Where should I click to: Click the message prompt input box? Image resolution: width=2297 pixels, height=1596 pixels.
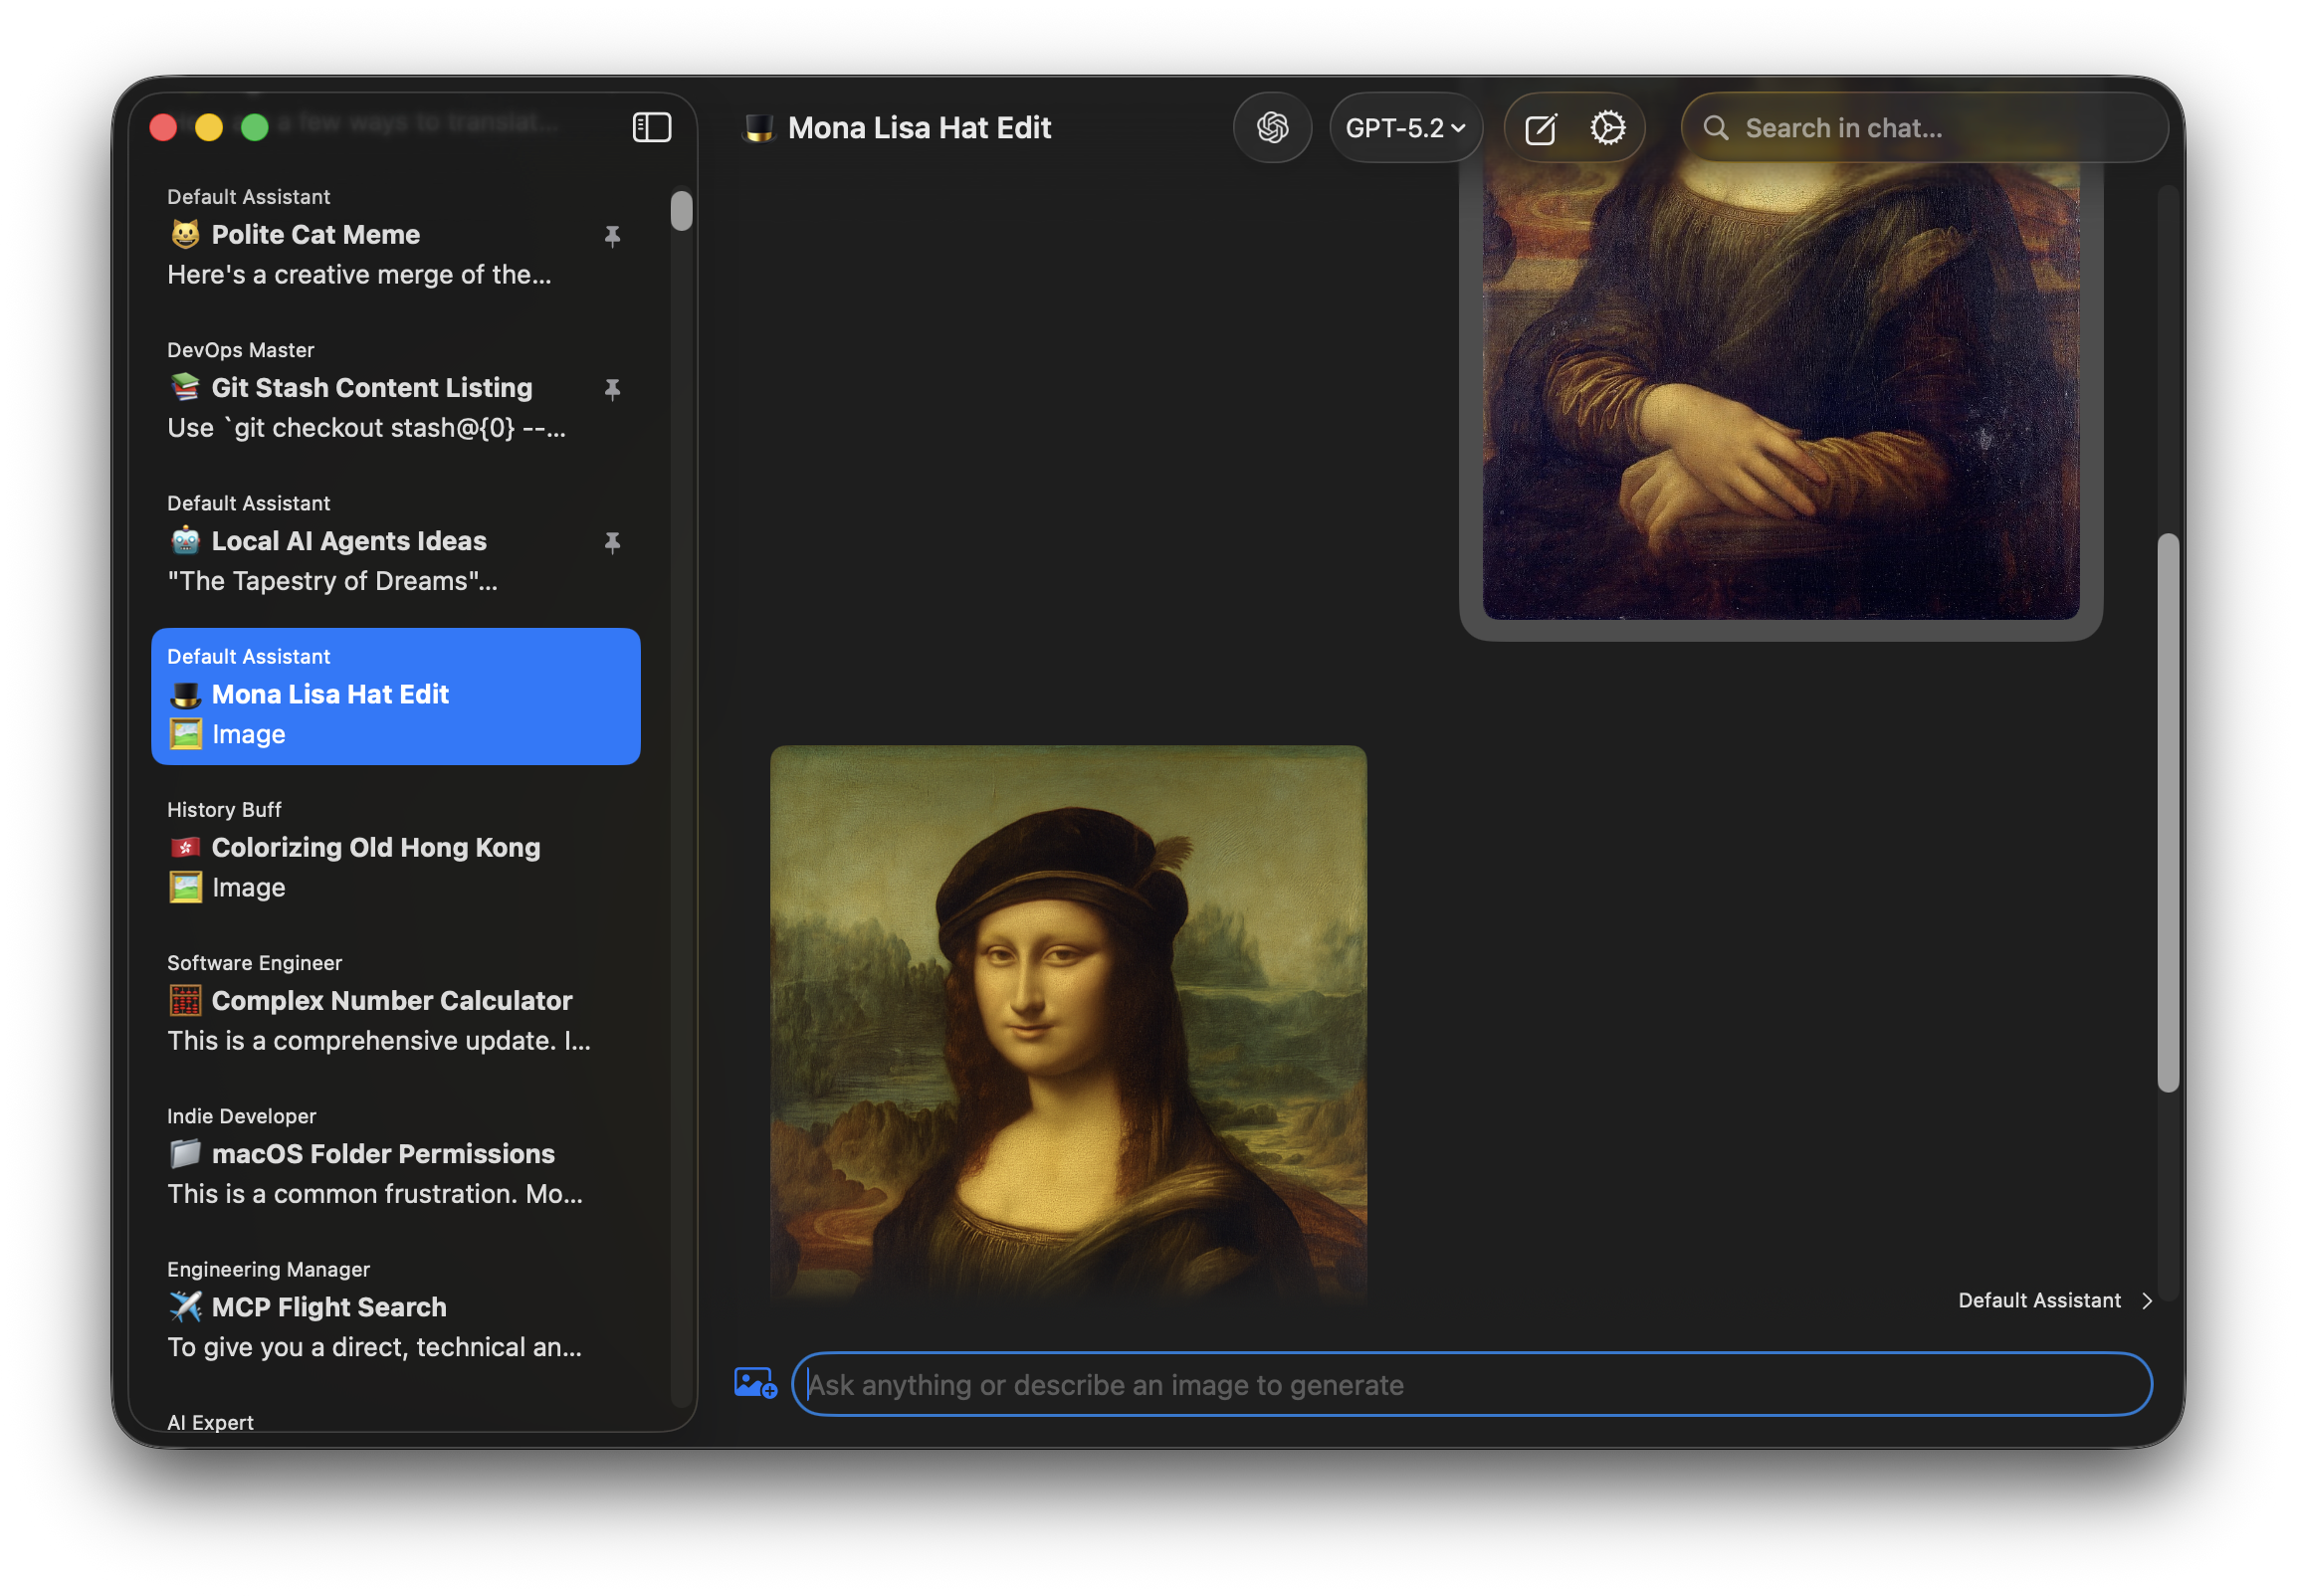point(1470,1384)
